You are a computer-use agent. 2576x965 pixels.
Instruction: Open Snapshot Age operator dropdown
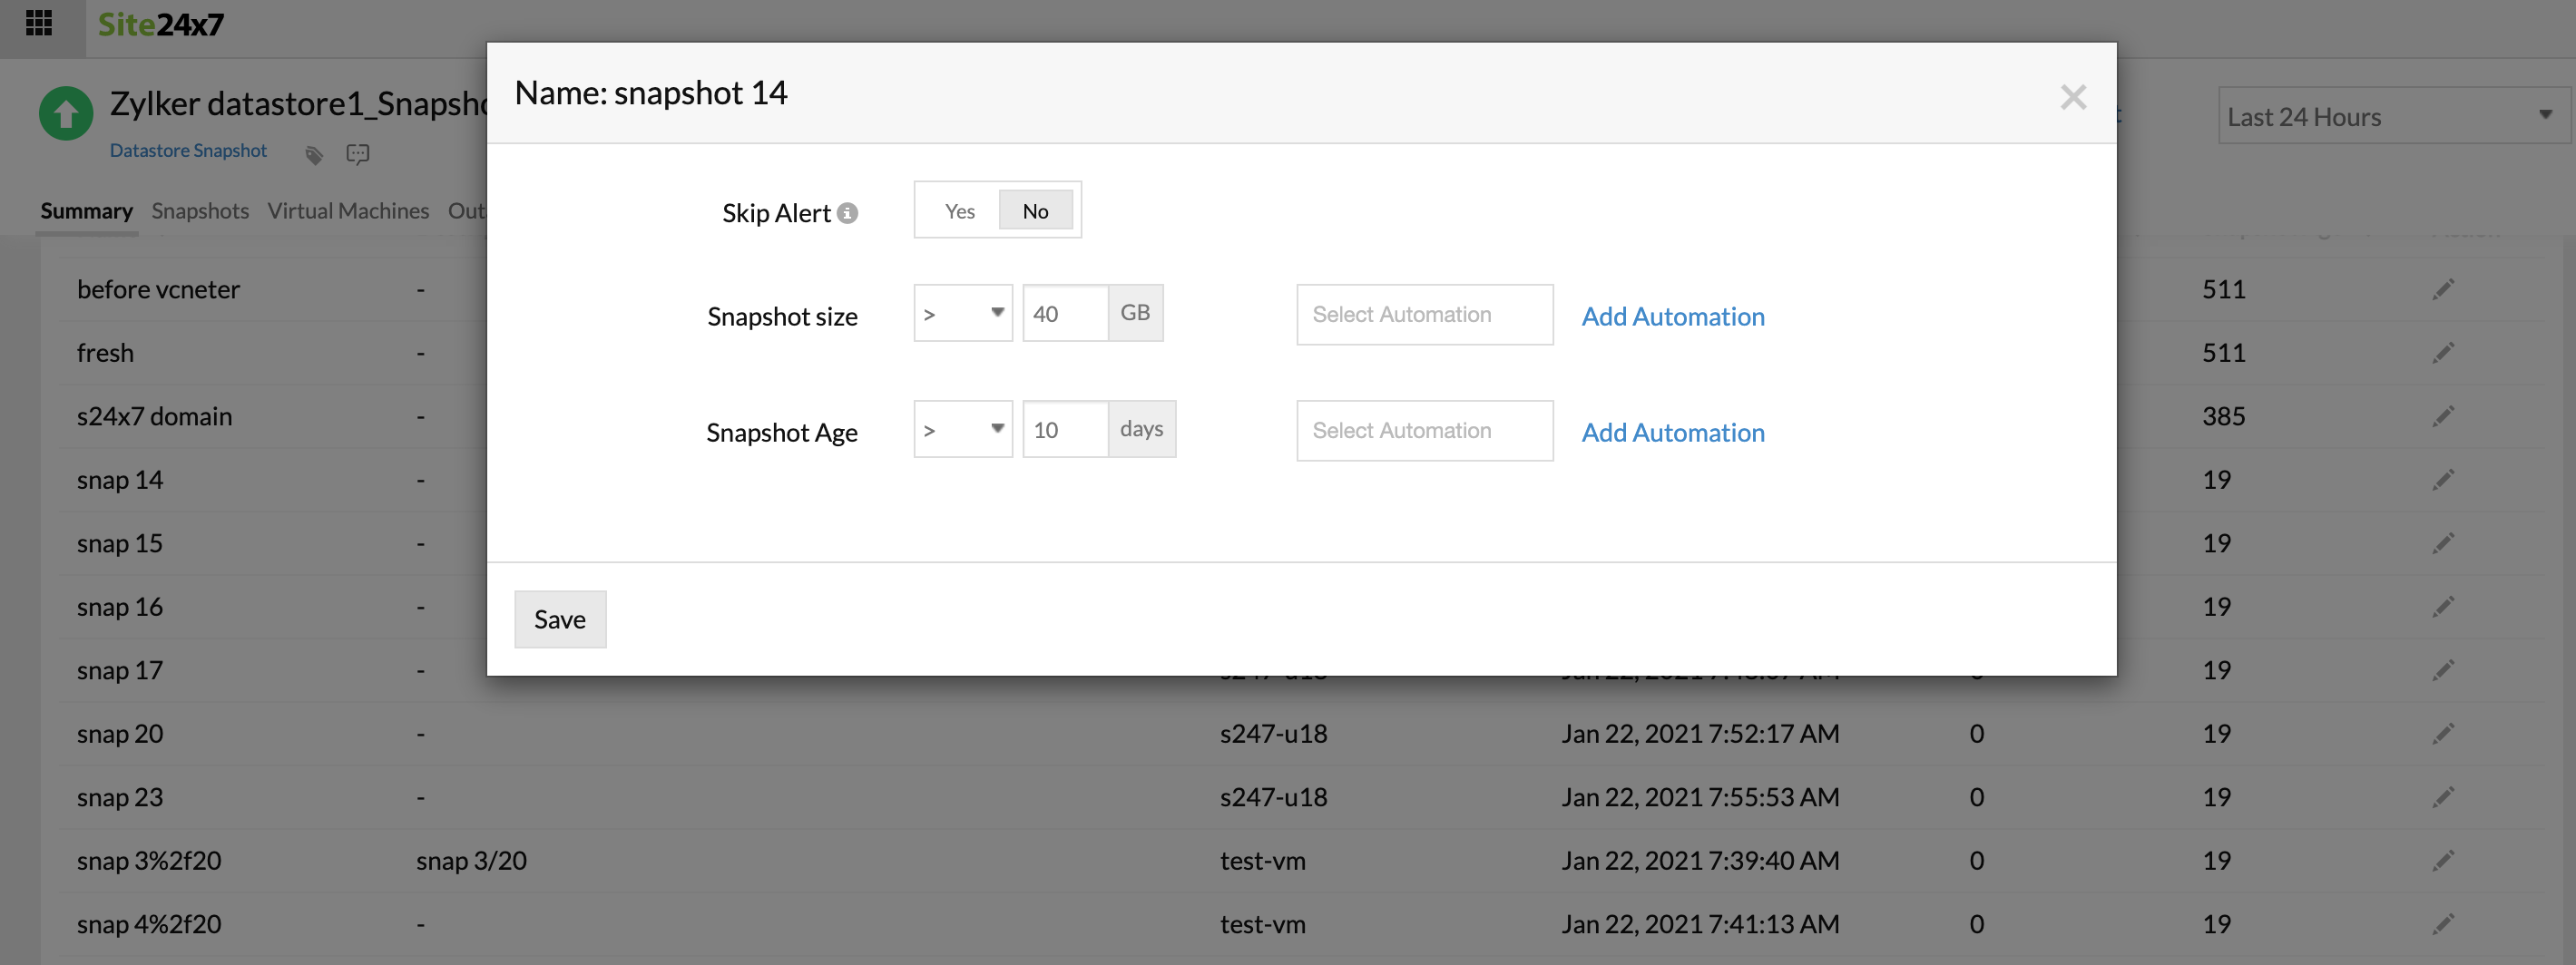tap(962, 430)
